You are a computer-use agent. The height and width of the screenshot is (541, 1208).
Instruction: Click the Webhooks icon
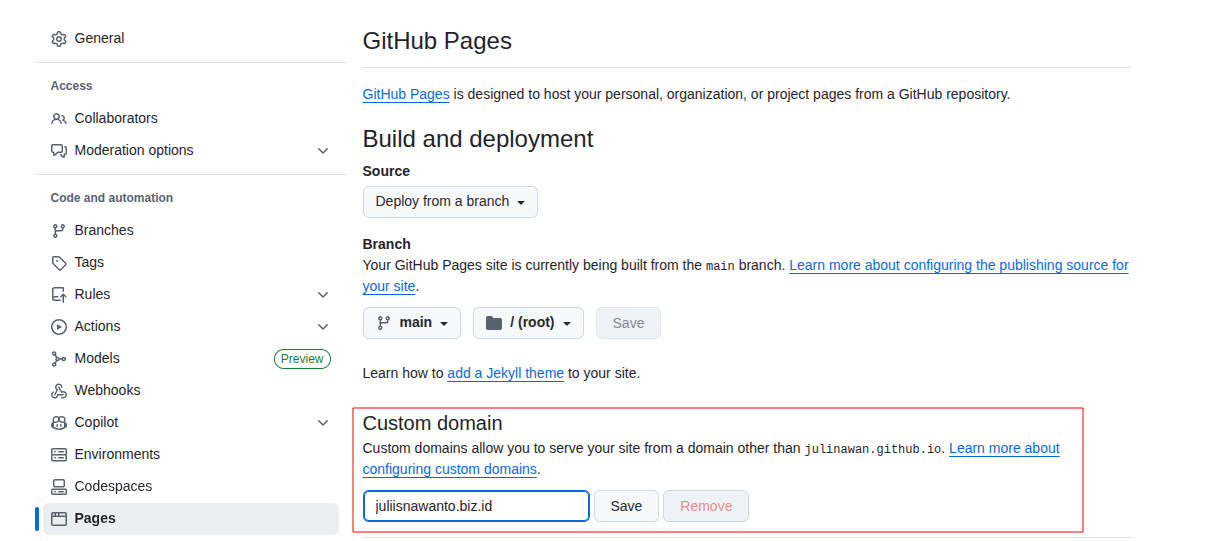click(58, 390)
